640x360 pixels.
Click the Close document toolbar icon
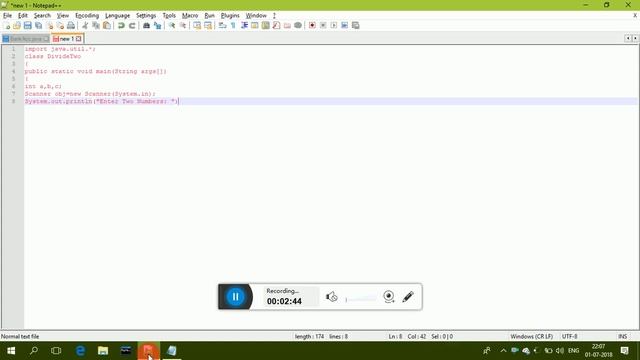49,25
